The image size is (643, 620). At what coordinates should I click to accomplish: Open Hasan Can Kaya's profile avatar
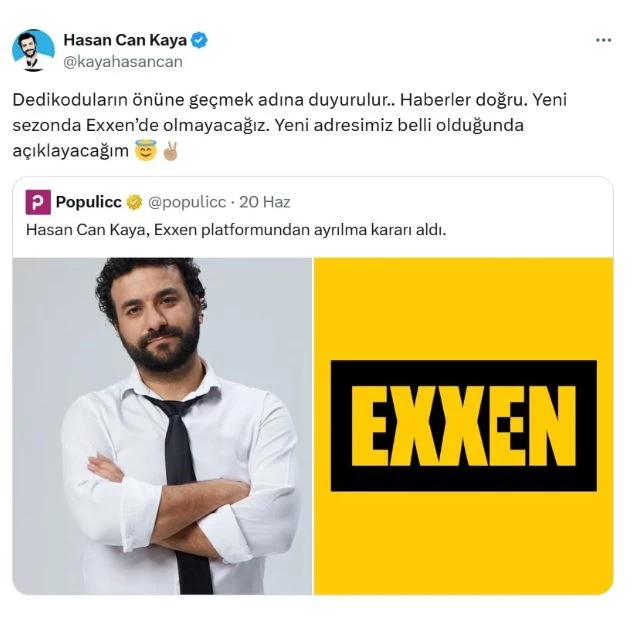point(33,51)
